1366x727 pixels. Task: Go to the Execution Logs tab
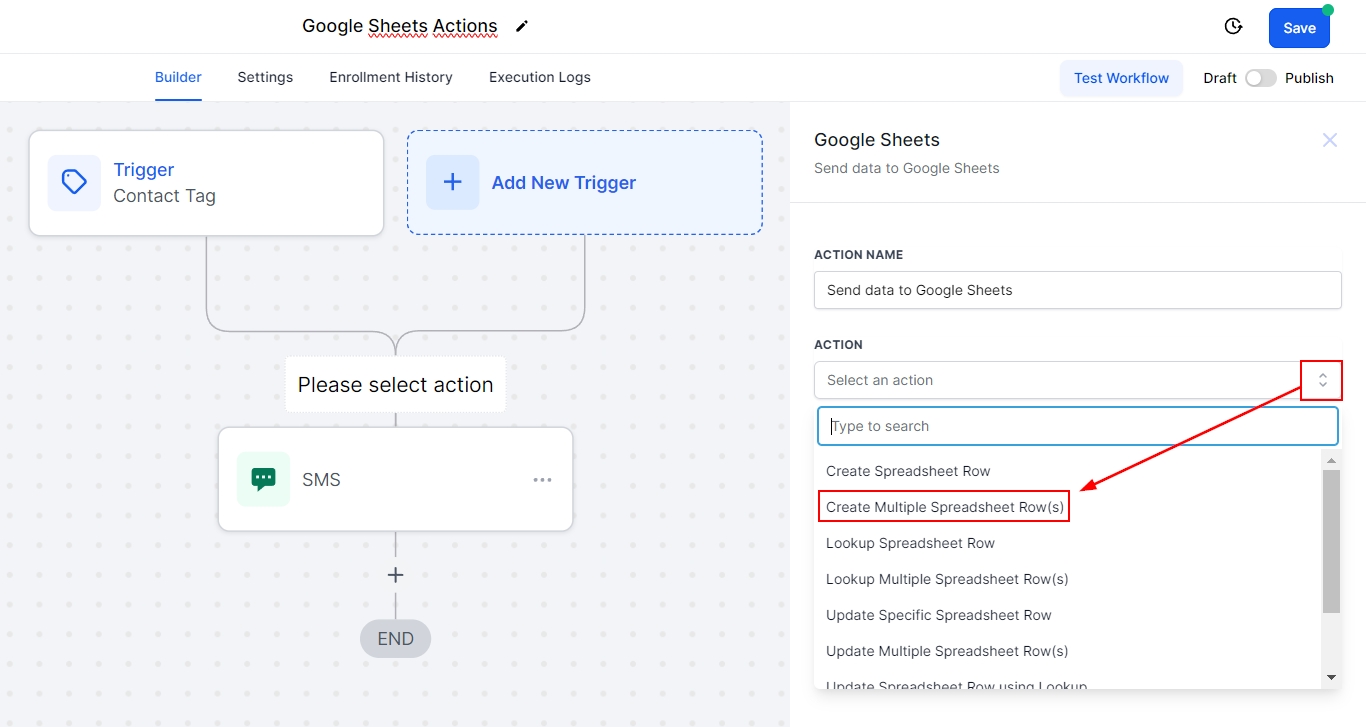pyautogui.click(x=540, y=77)
